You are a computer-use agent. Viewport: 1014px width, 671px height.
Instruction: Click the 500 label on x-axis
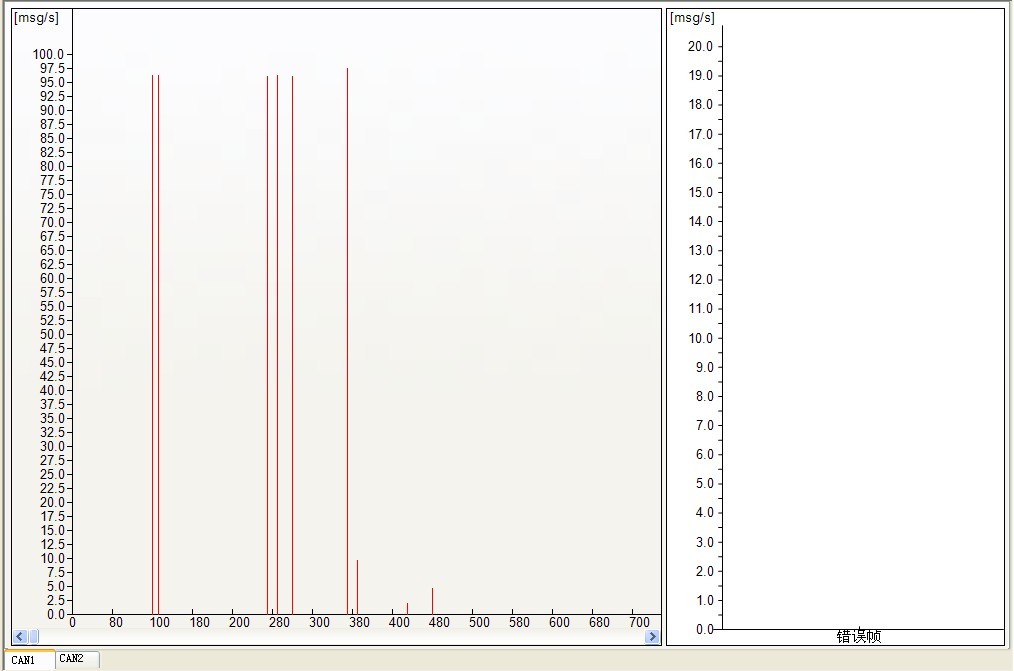coord(479,622)
